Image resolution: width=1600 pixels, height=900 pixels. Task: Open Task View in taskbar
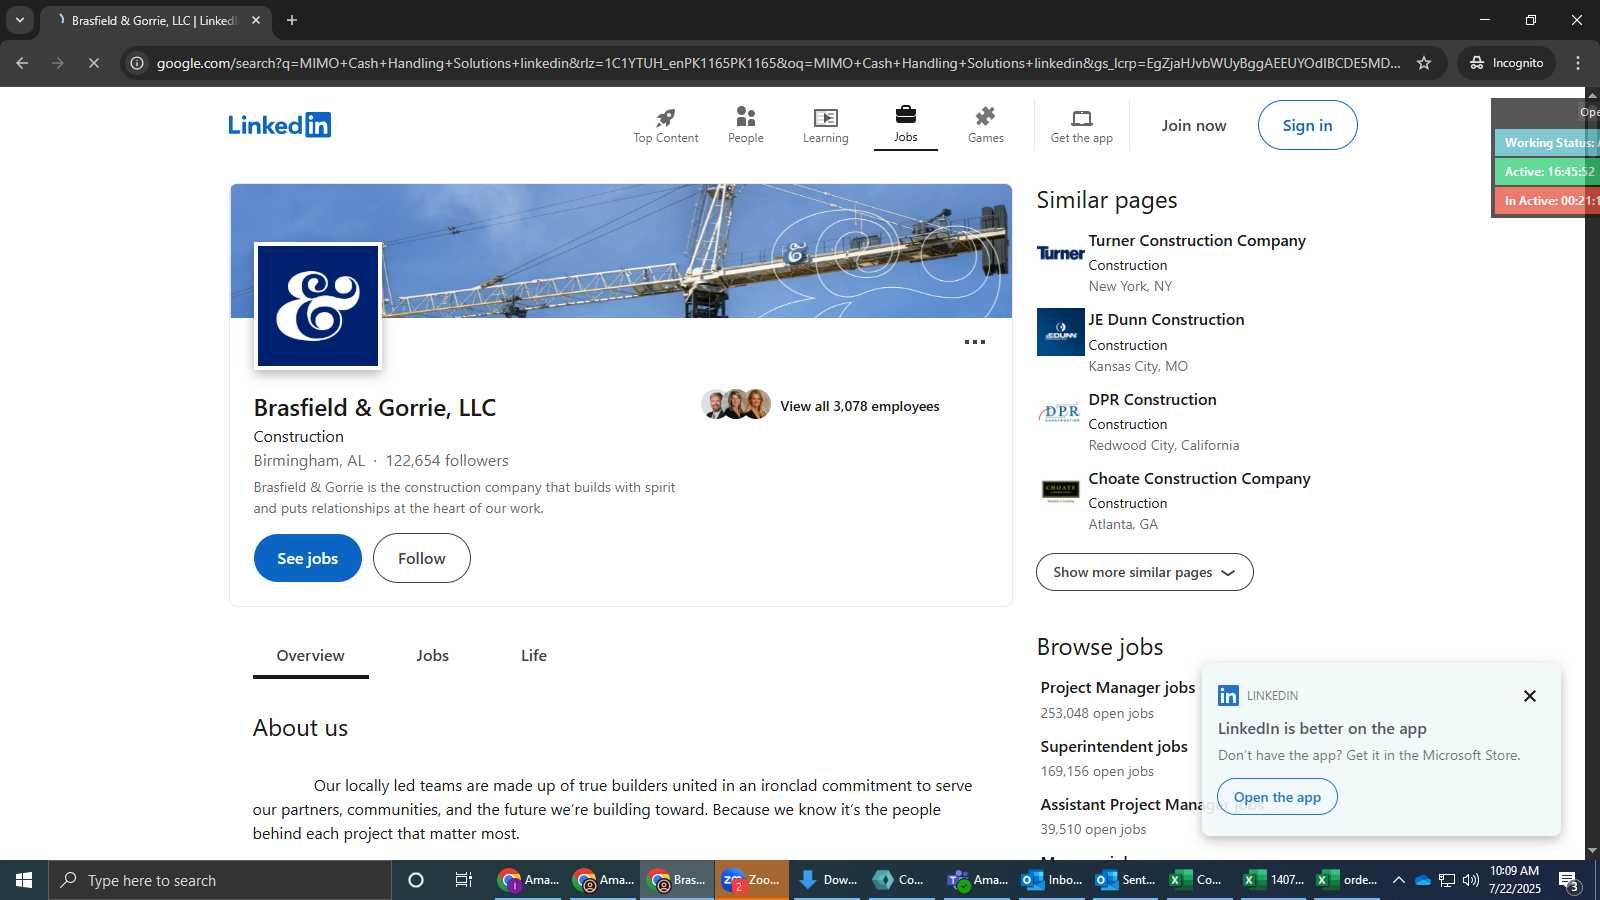point(464,880)
